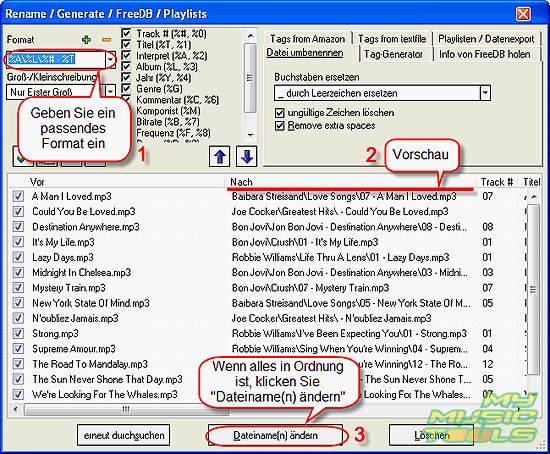550x454 pixels.
Task: Uncheck file Supreme Amour.mp3
Action: pyautogui.click(x=18, y=349)
